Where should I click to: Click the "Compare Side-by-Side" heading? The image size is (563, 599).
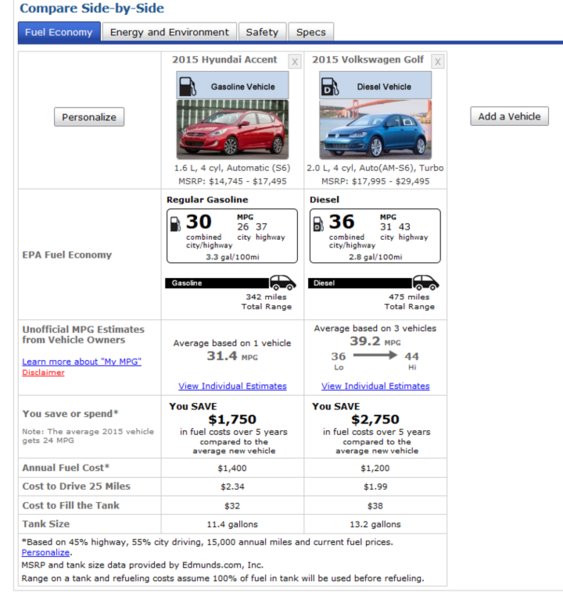pos(92,8)
